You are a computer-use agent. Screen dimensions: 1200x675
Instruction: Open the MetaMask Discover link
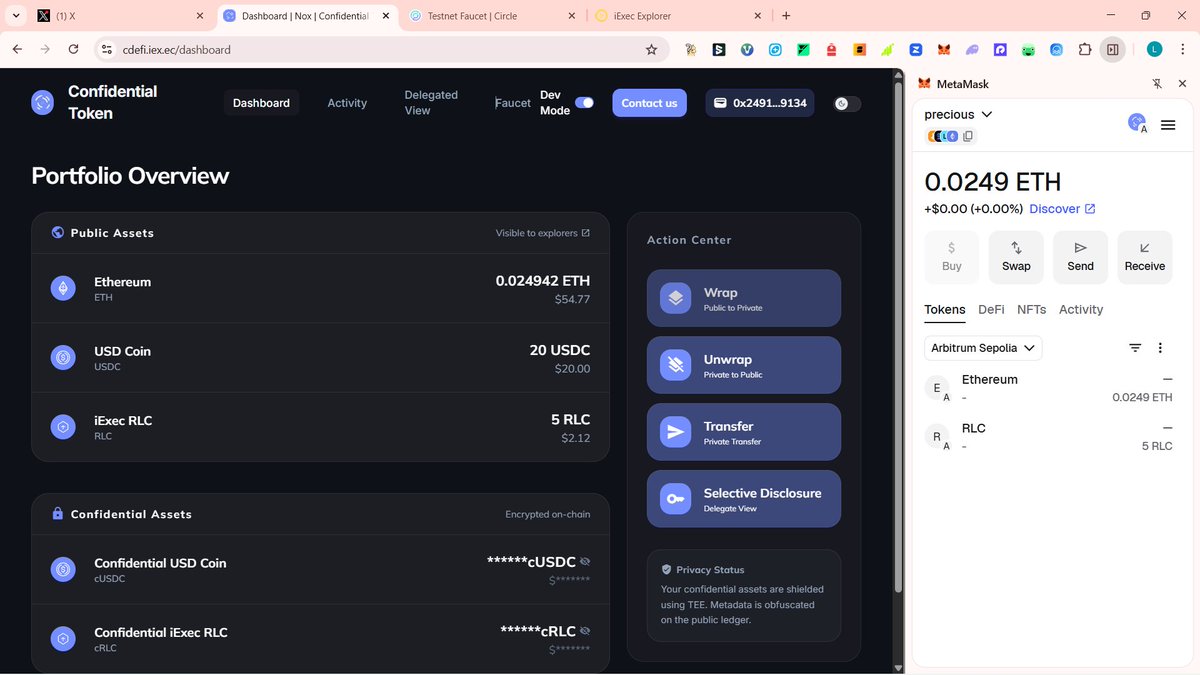[1062, 209]
